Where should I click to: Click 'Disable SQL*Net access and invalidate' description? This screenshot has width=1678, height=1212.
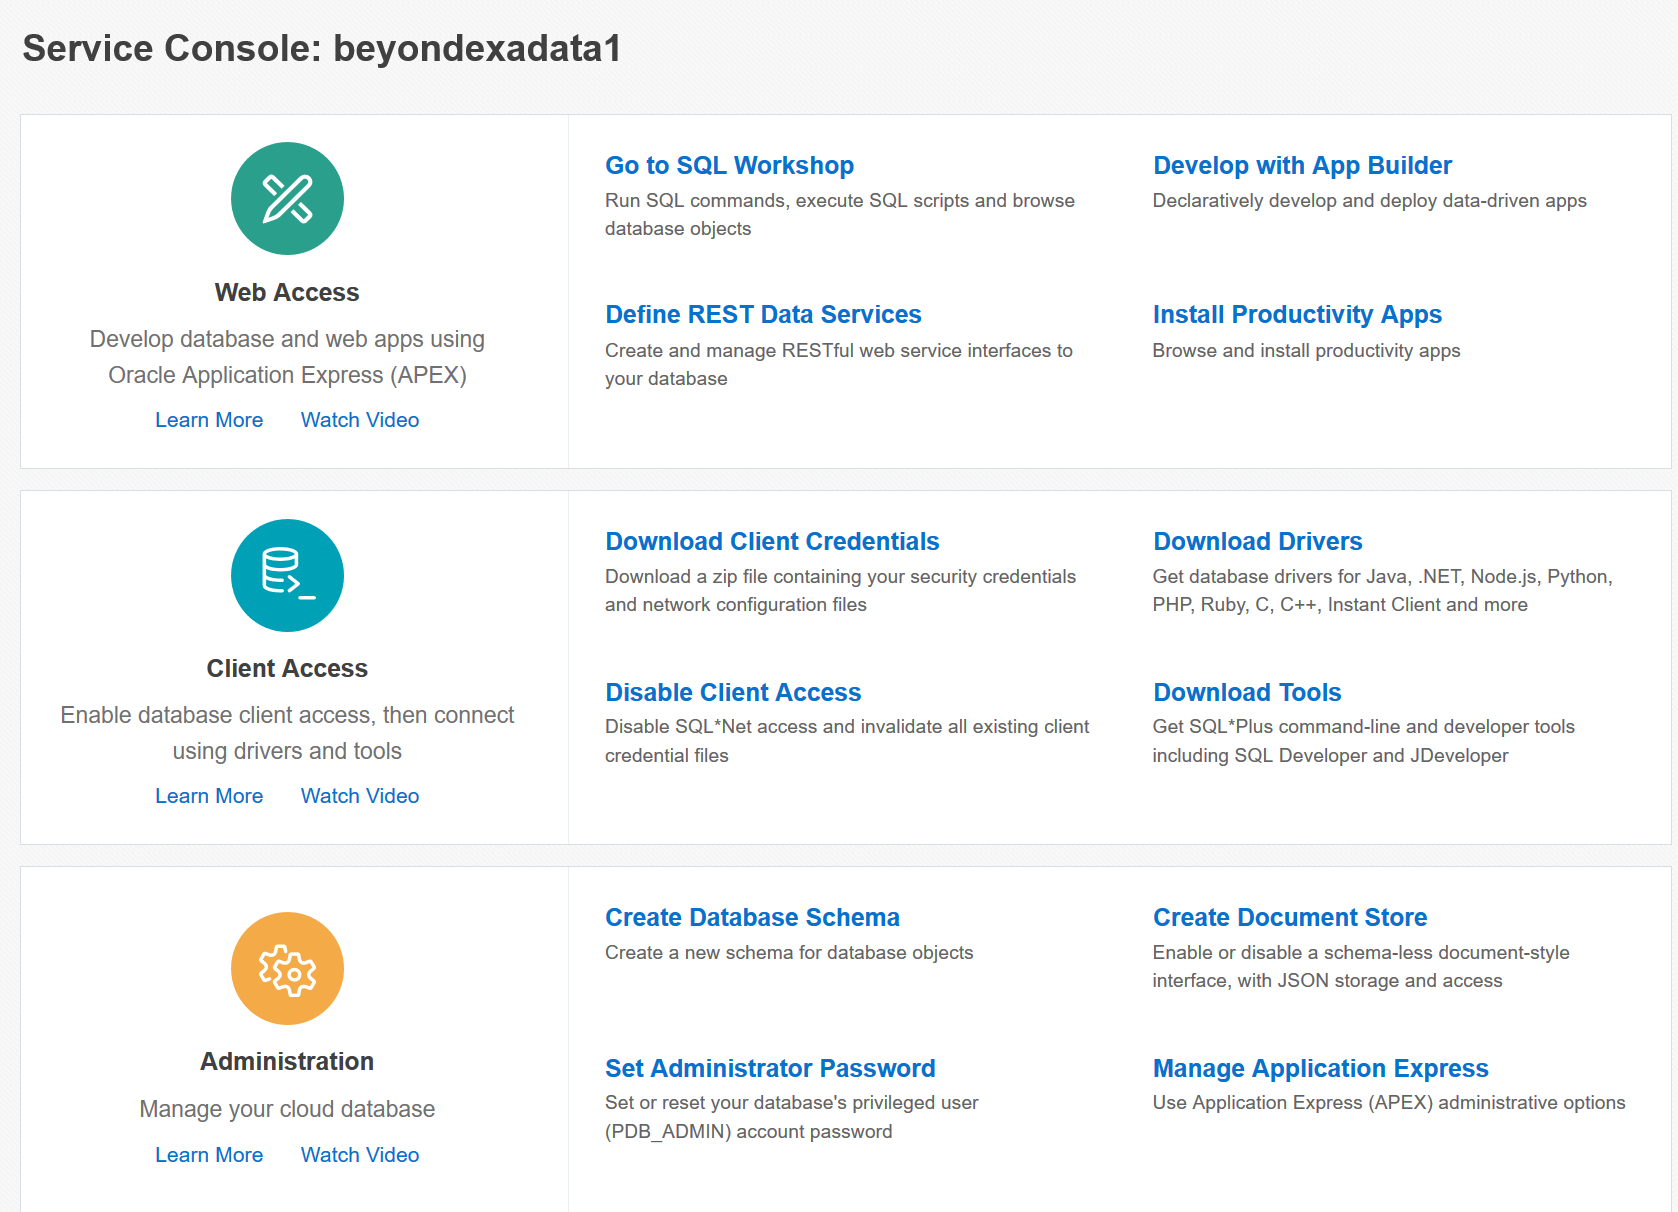(847, 741)
